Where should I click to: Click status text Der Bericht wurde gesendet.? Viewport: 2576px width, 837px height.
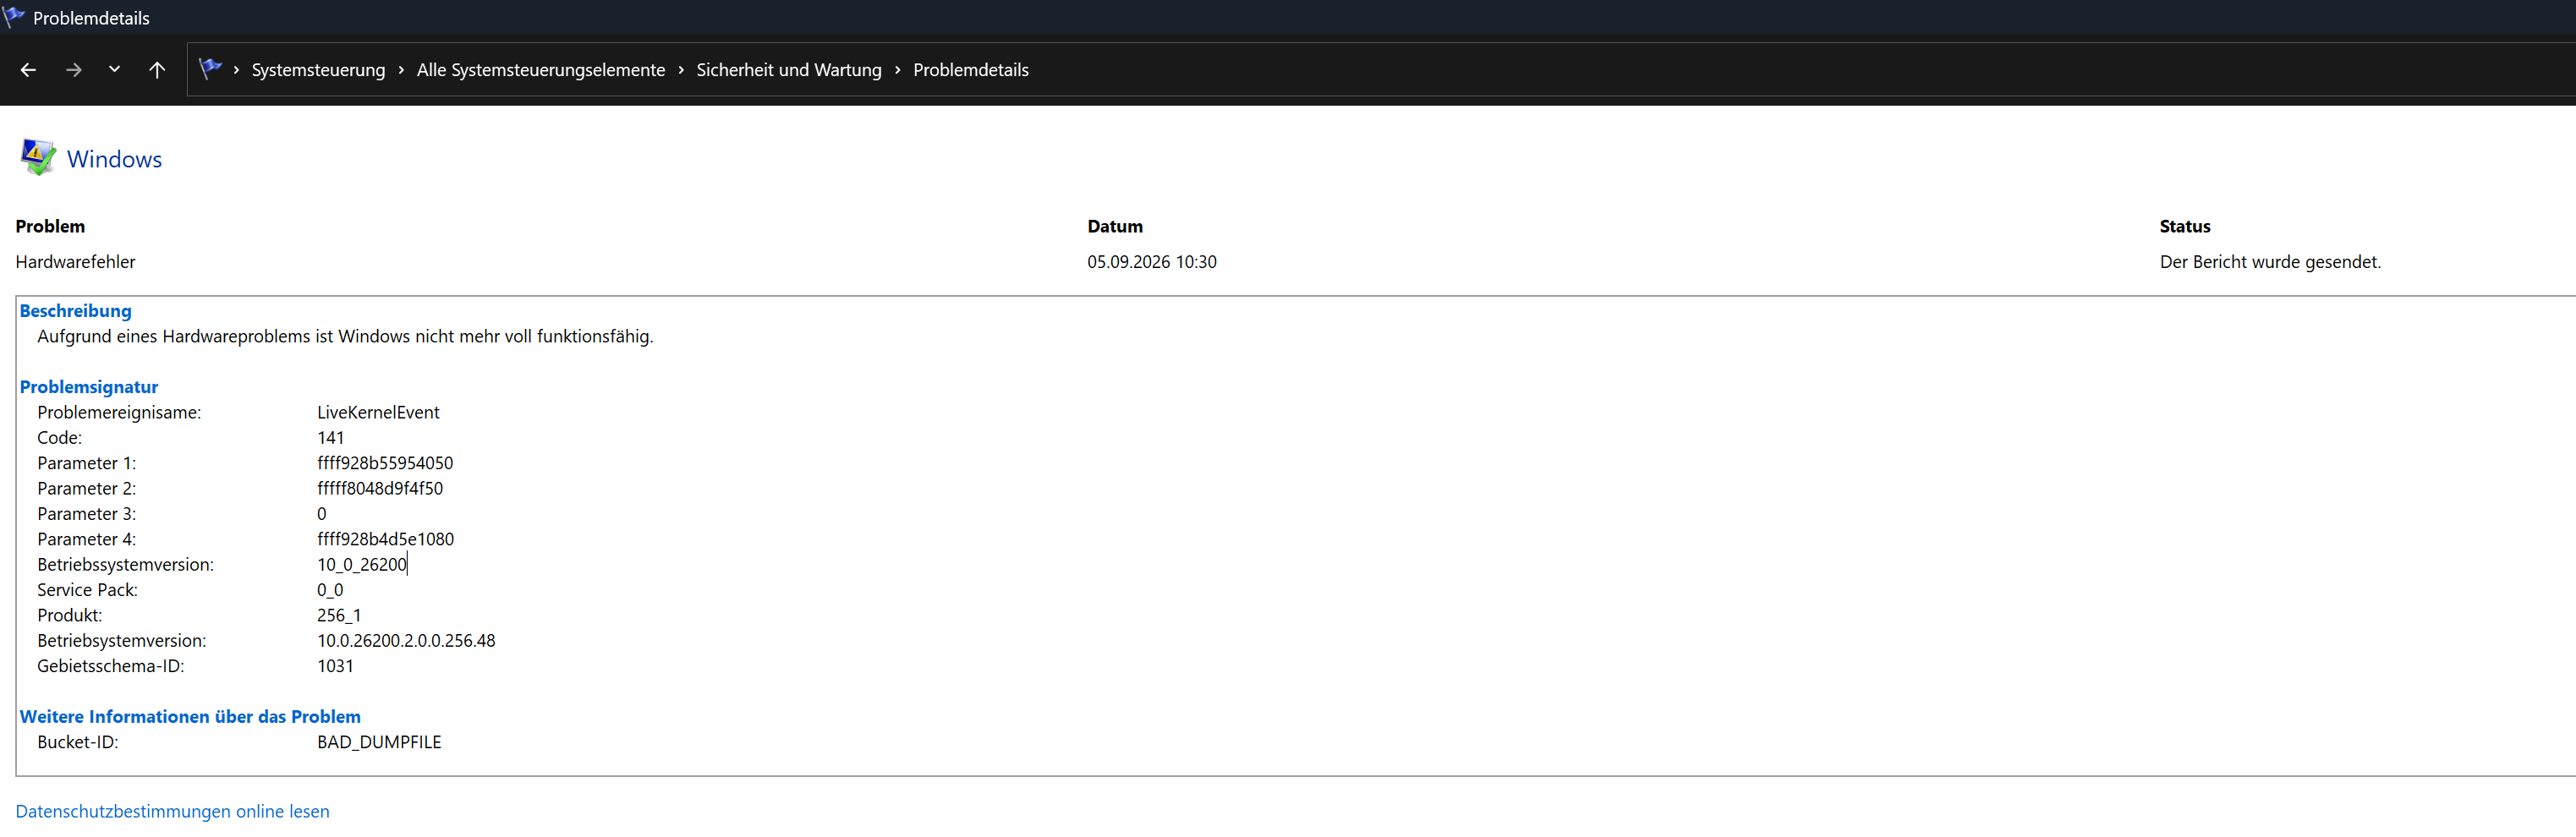(2270, 262)
